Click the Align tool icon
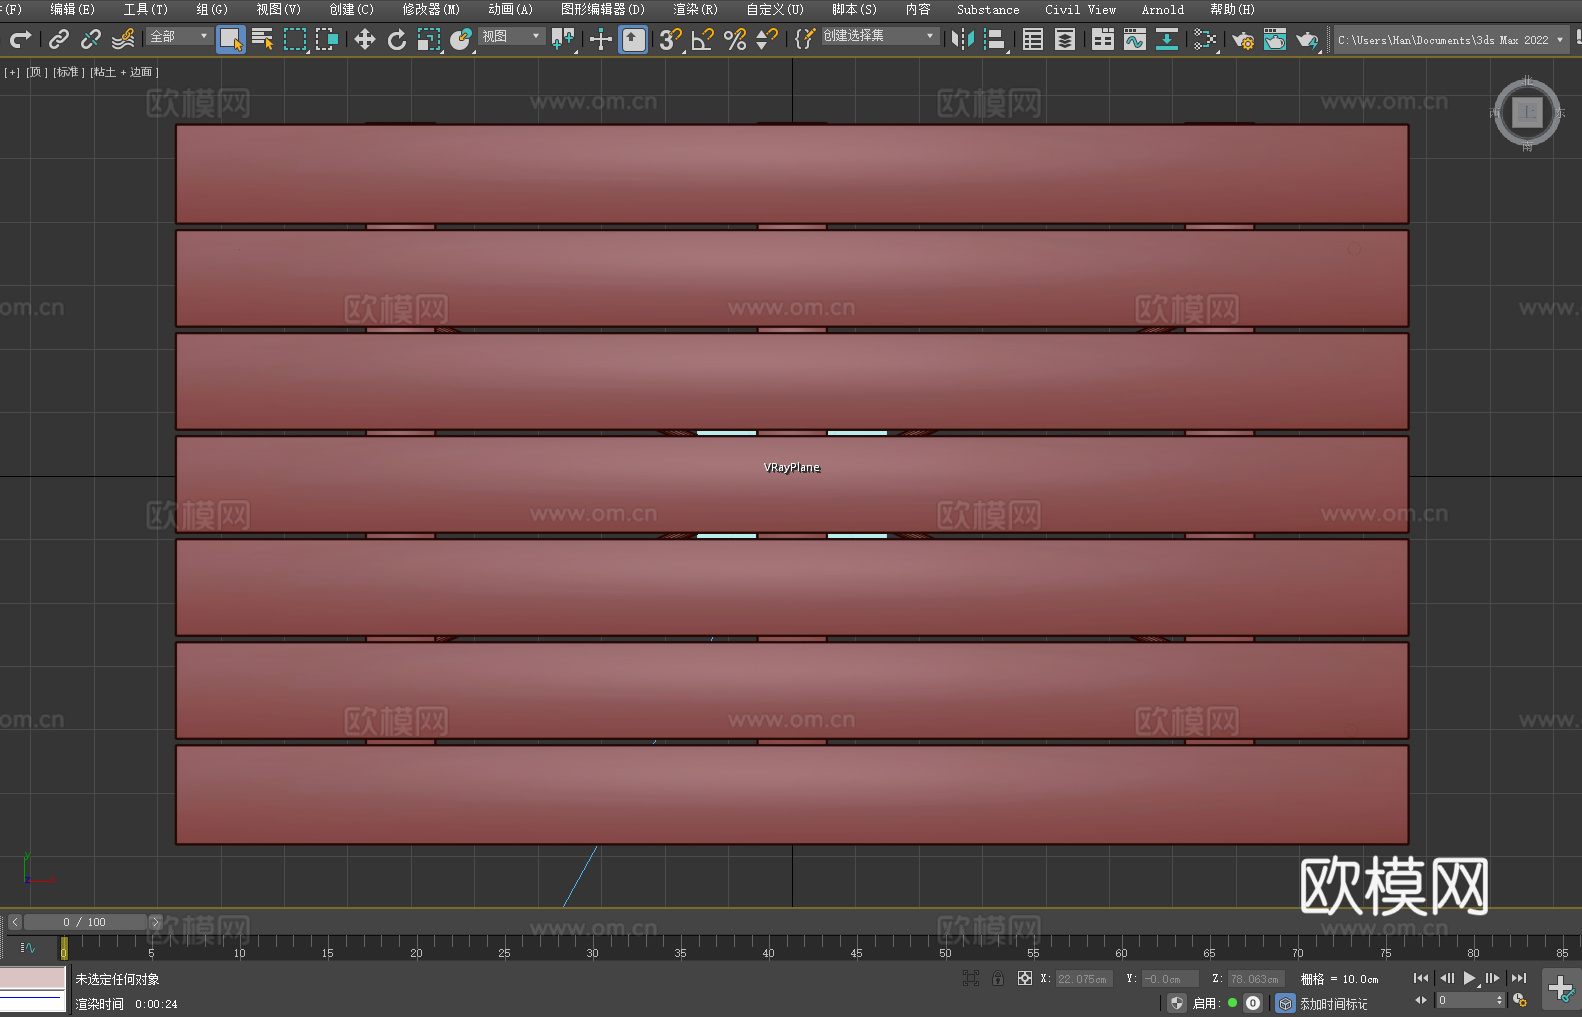The width and height of the screenshot is (1582, 1017). coord(995,39)
